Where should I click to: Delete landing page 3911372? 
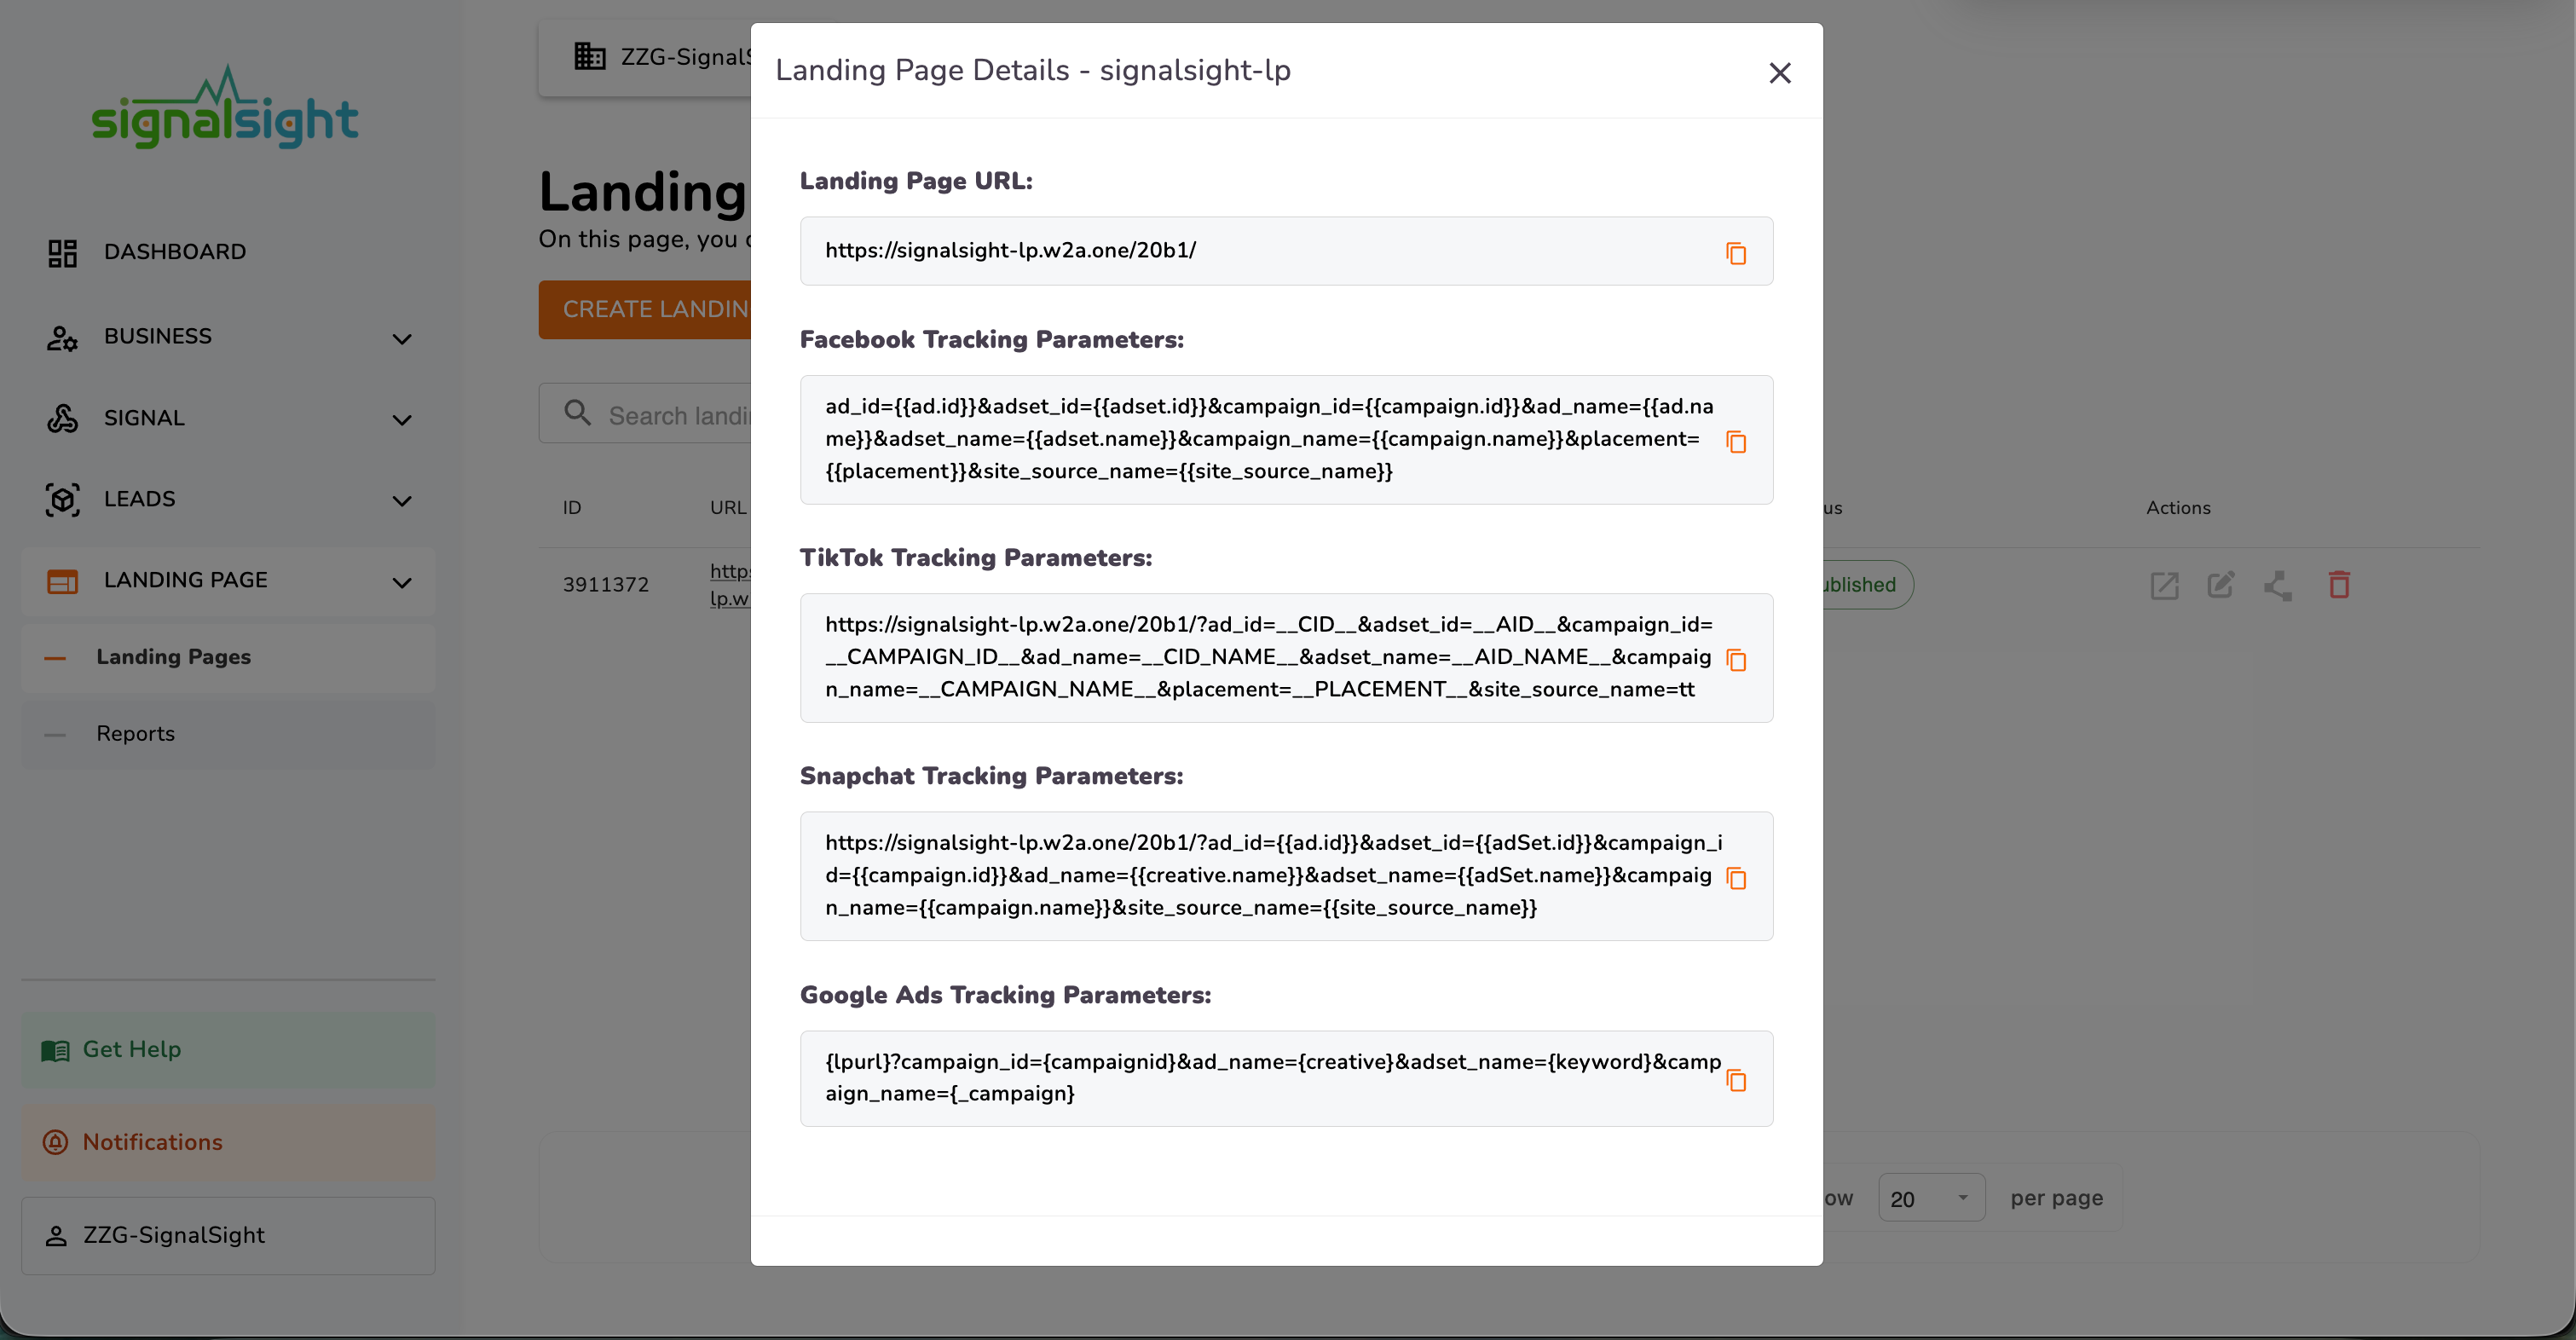tap(2338, 585)
